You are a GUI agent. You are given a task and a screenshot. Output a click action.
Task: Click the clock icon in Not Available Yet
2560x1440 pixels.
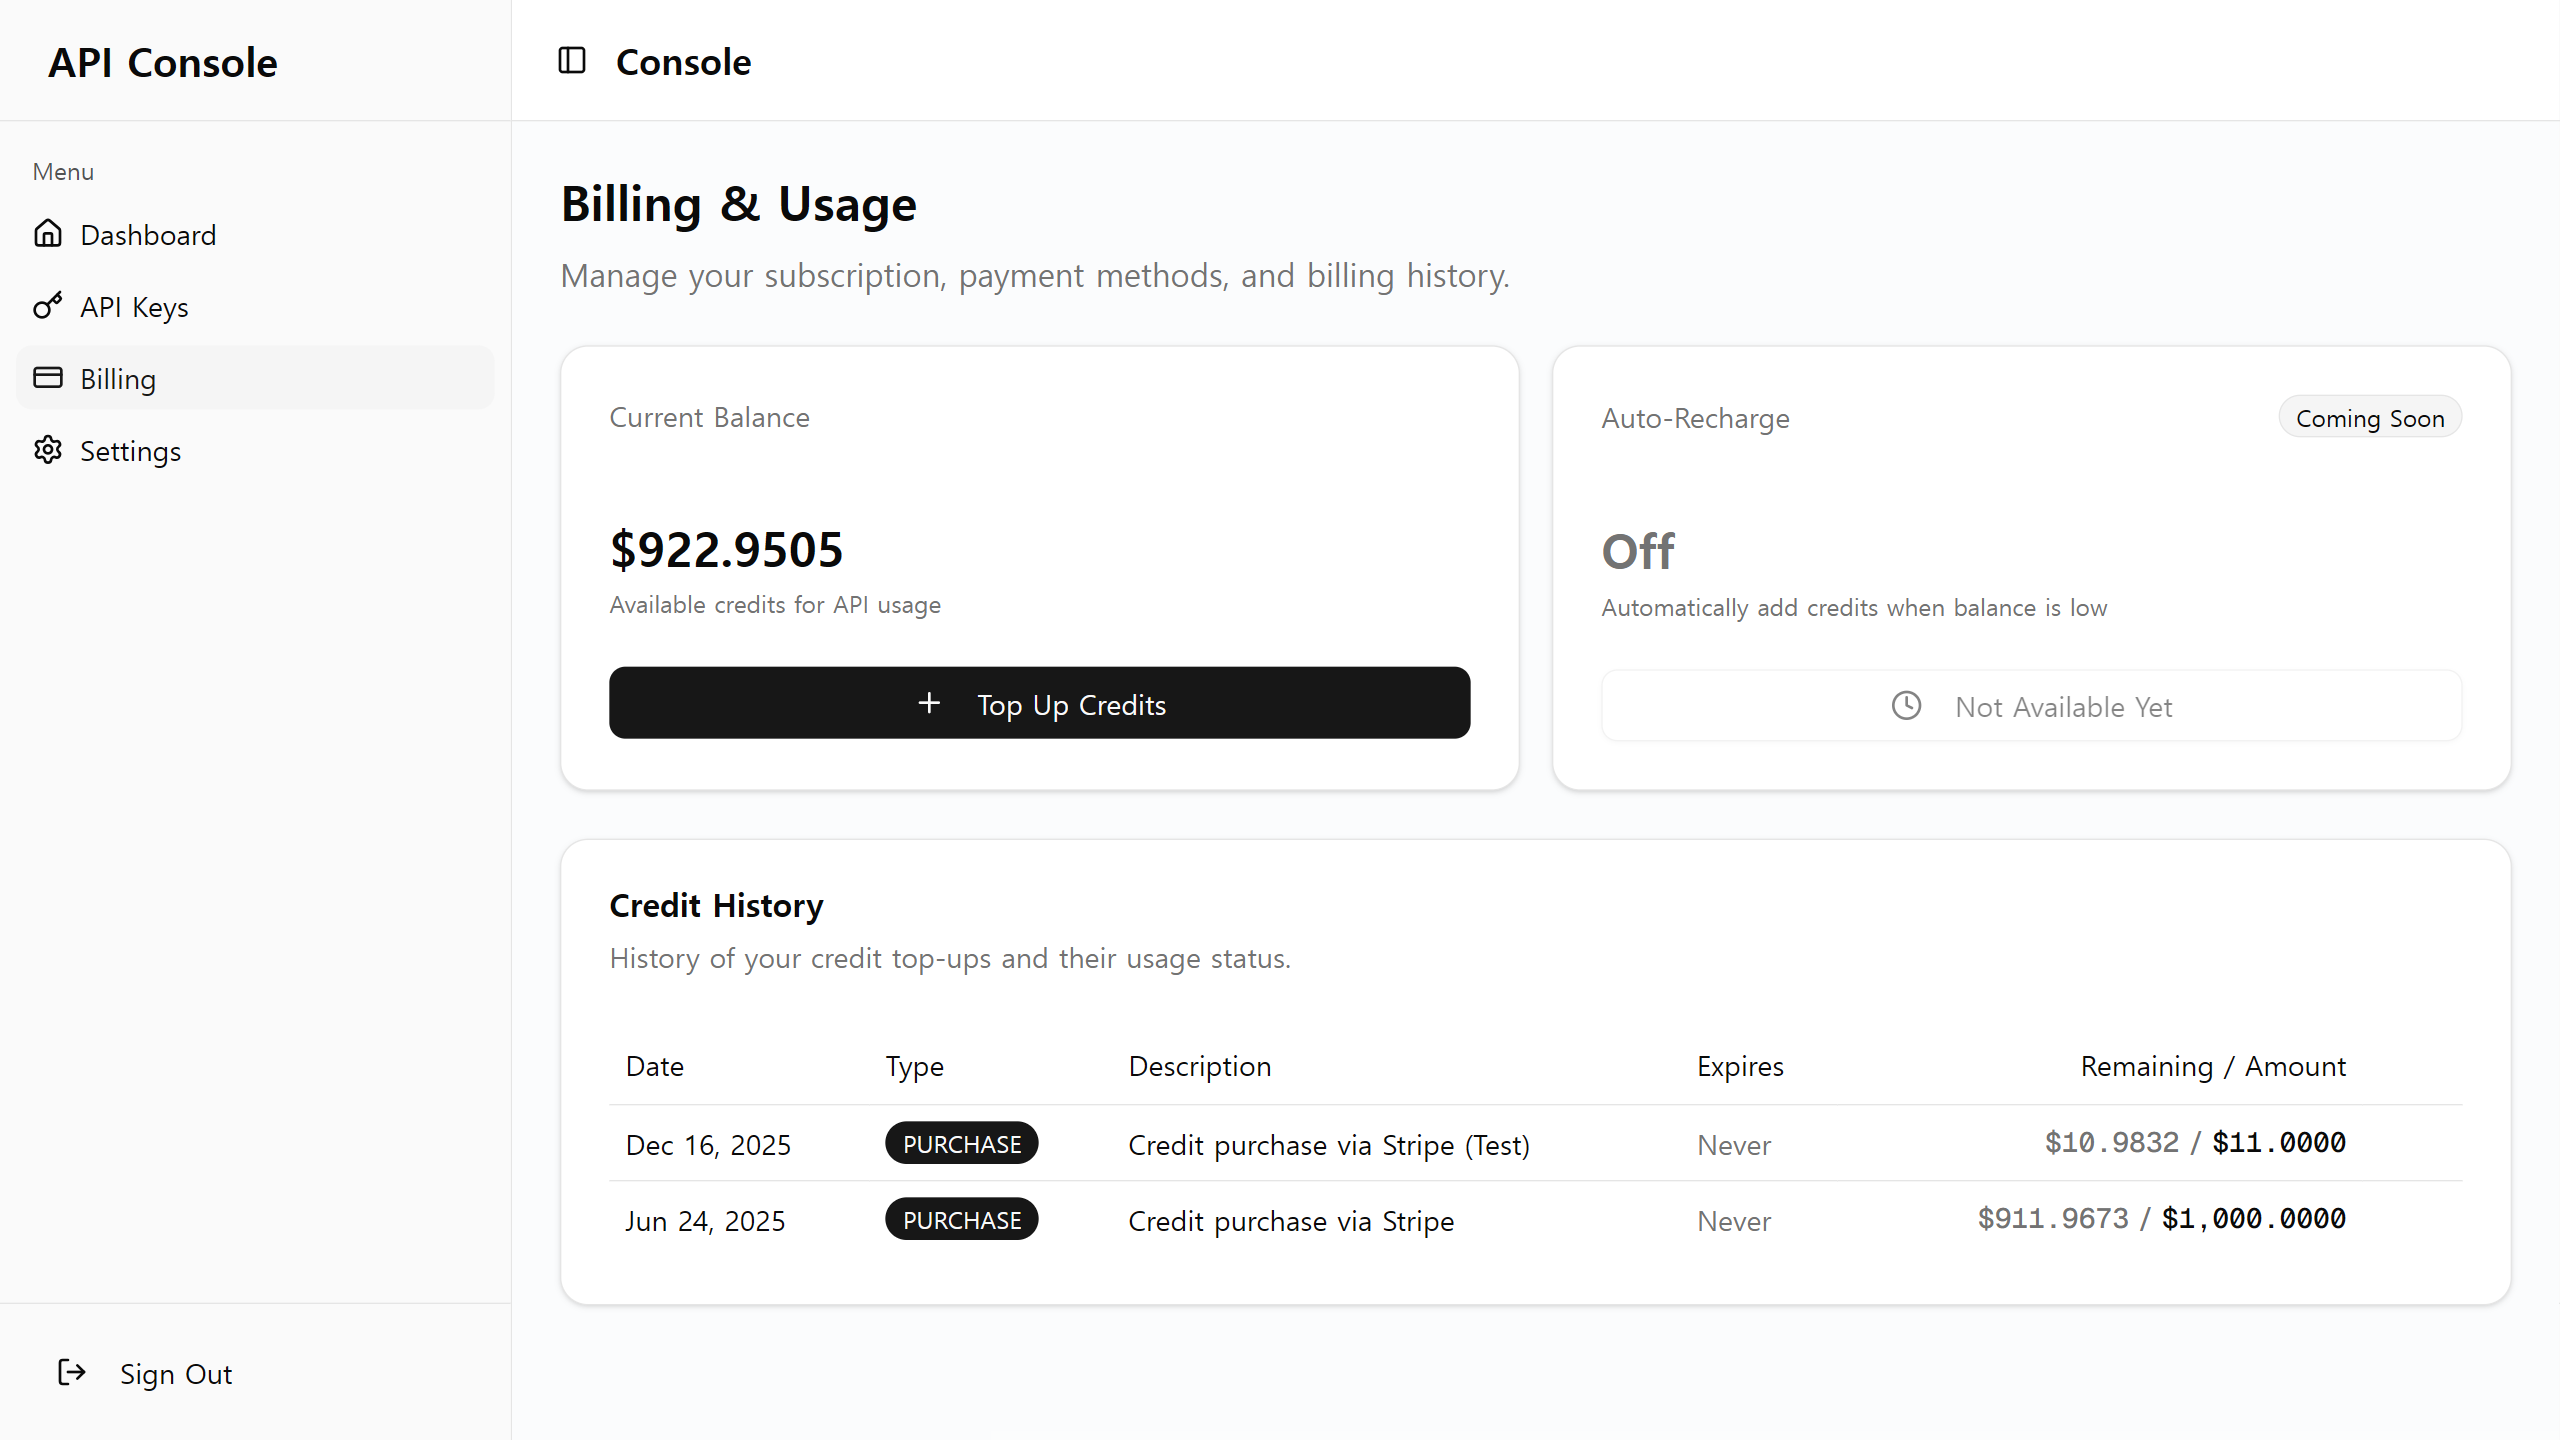(x=1906, y=706)
